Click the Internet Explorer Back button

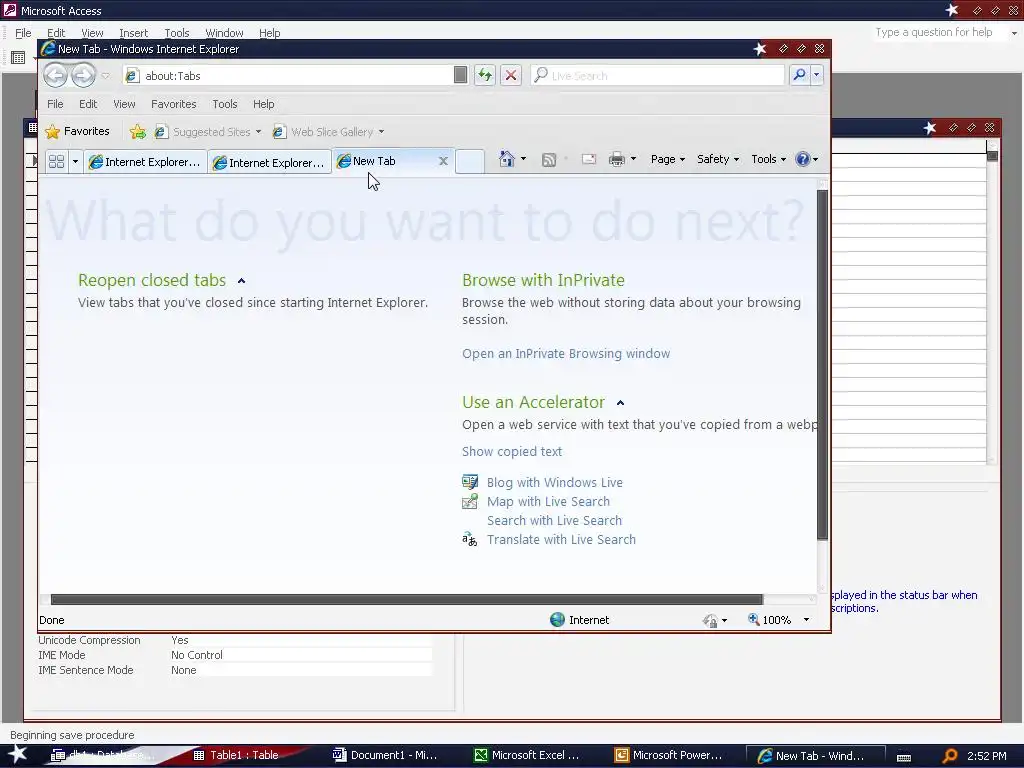click(x=56, y=75)
